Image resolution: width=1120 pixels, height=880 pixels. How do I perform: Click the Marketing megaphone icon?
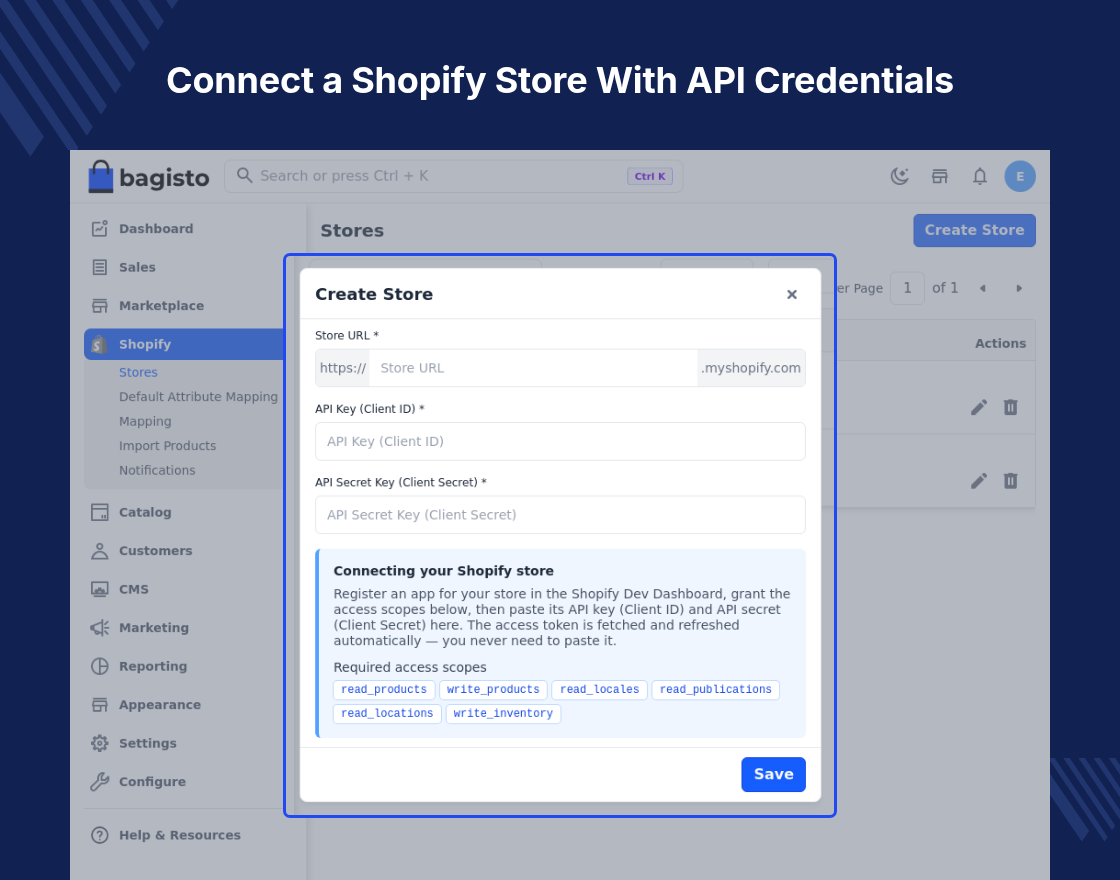click(x=99, y=628)
